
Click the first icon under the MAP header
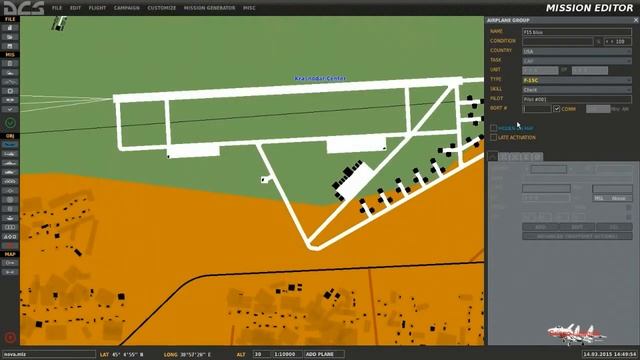point(10,263)
